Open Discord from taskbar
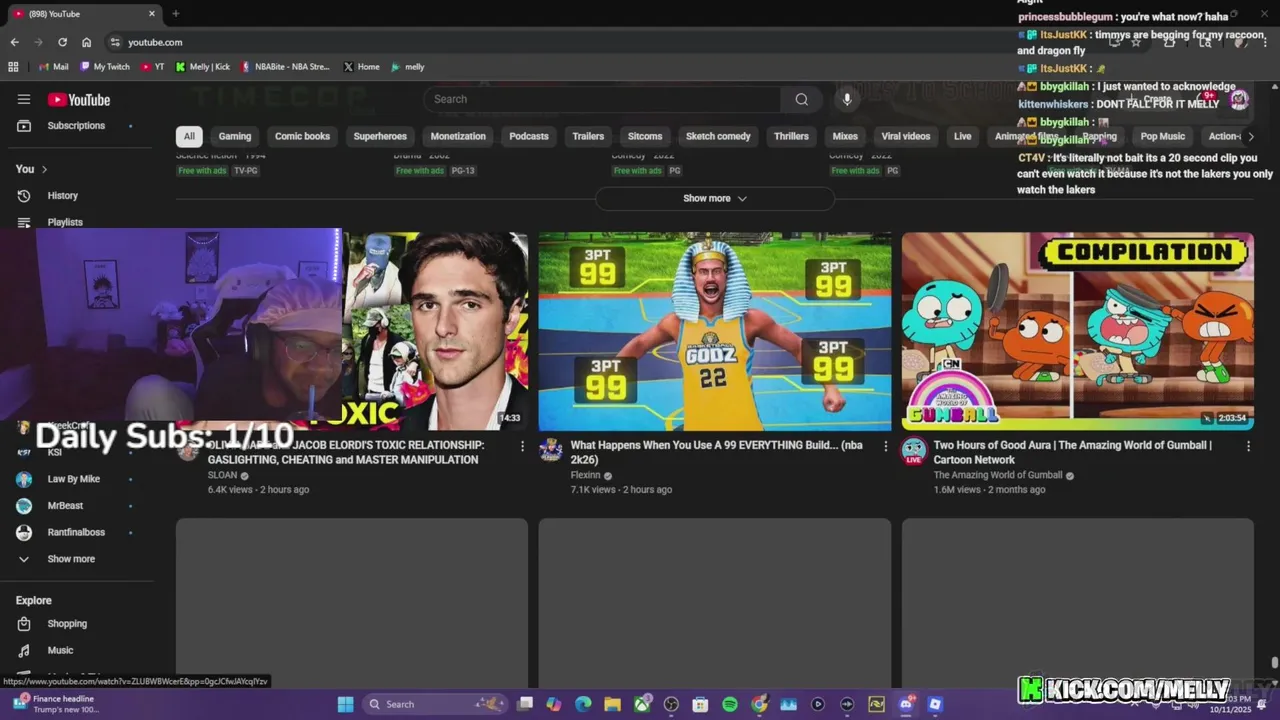The width and height of the screenshot is (1280, 720). [906, 704]
